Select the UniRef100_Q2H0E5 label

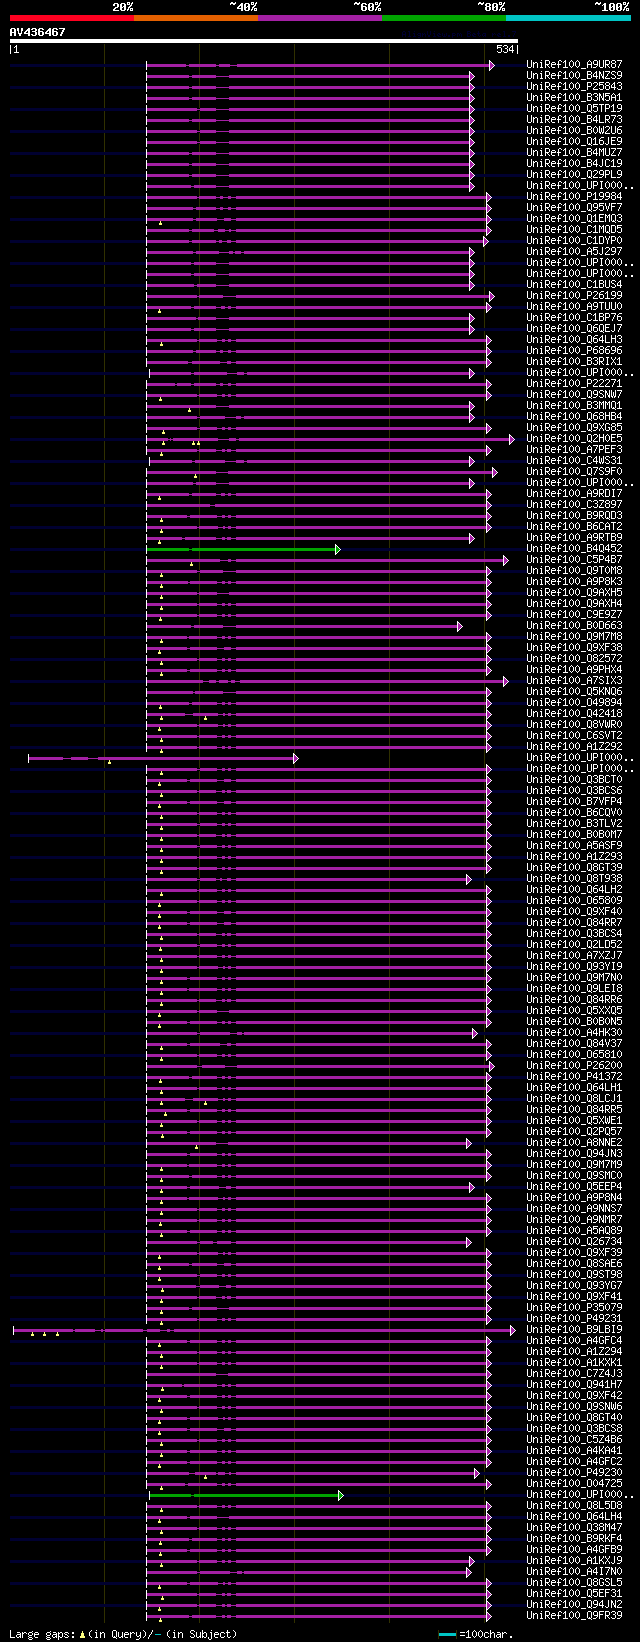click(574, 439)
